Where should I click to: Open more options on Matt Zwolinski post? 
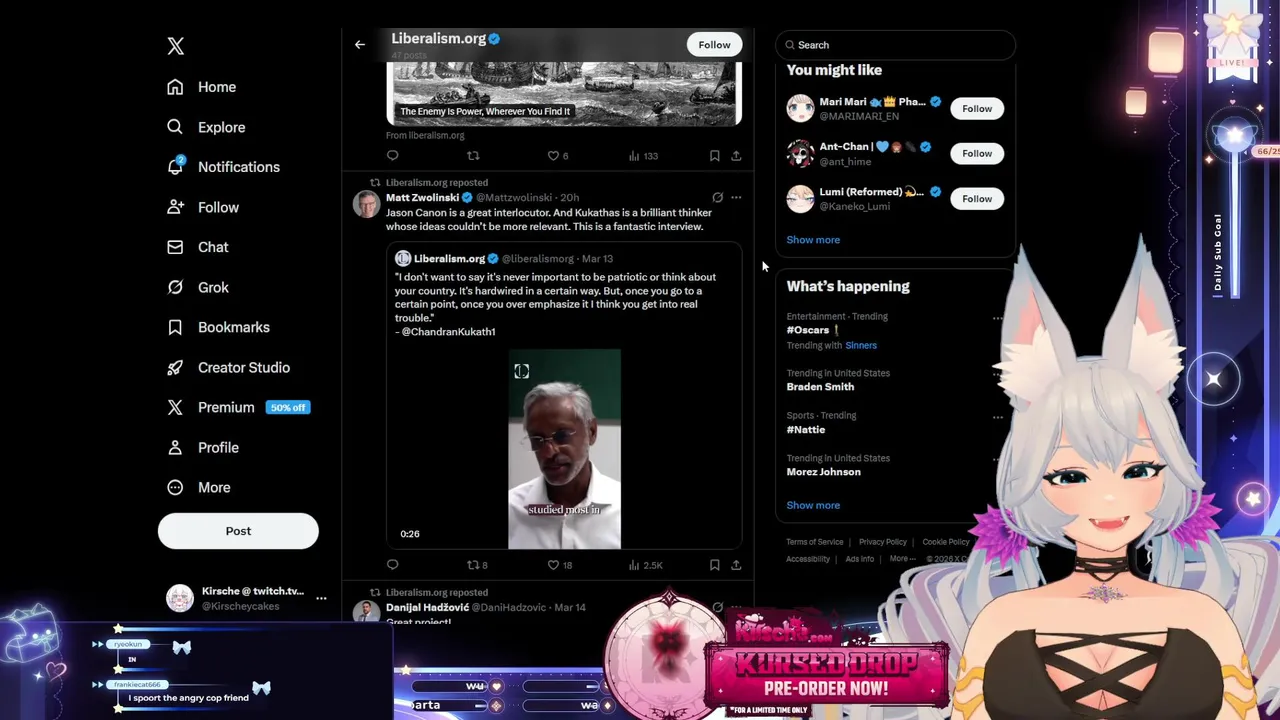[x=736, y=197]
